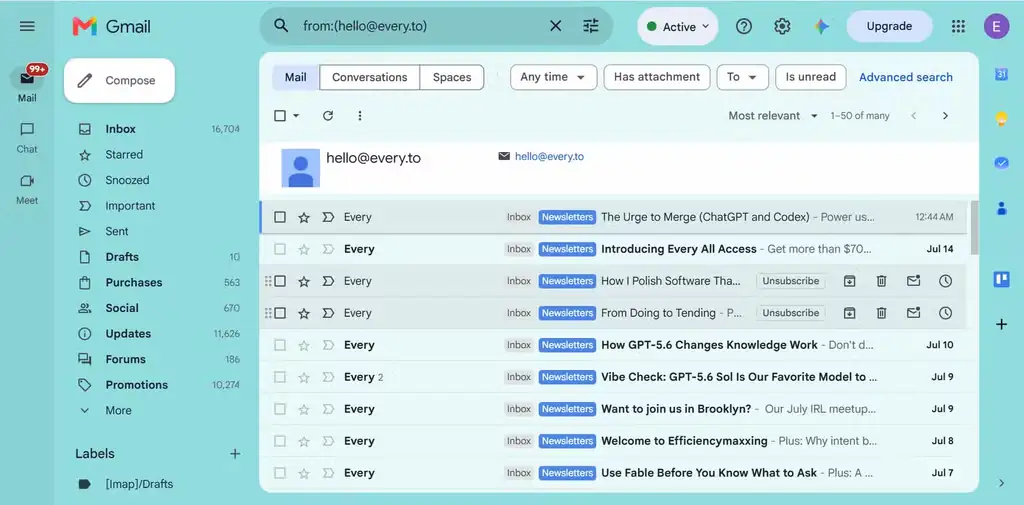Click the message list vertical scrollbar

[x=974, y=227]
